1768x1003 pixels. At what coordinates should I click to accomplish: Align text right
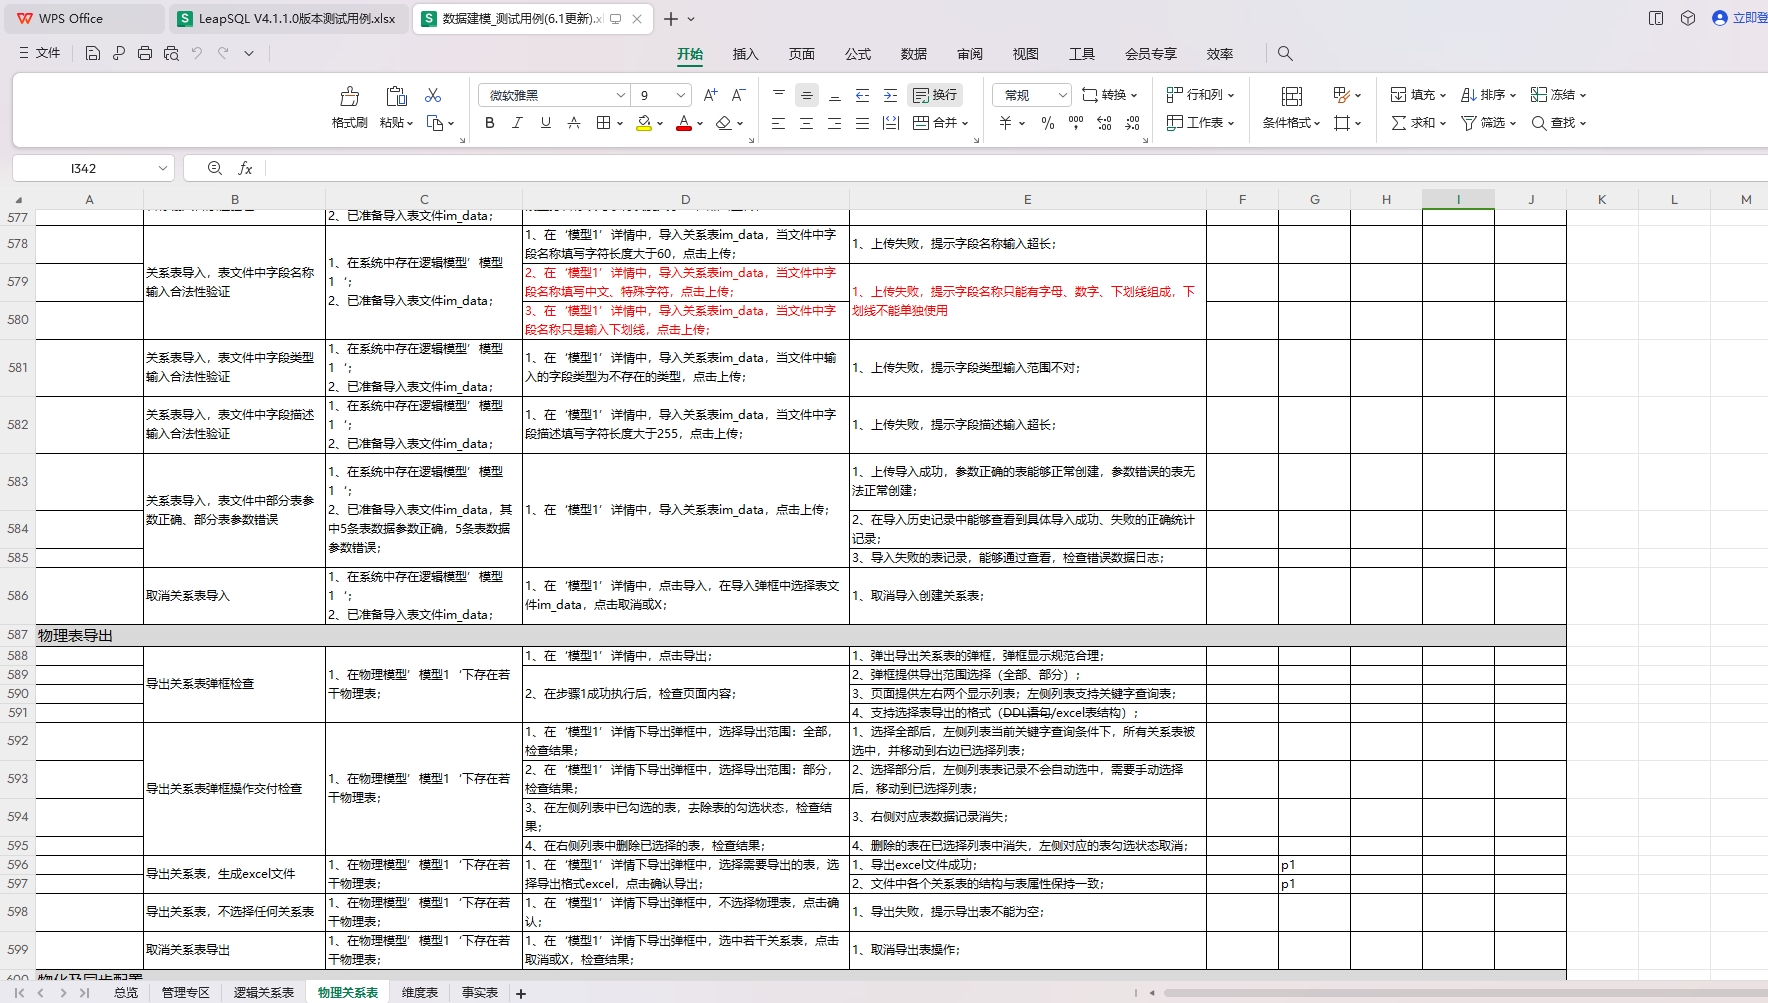click(x=835, y=123)
